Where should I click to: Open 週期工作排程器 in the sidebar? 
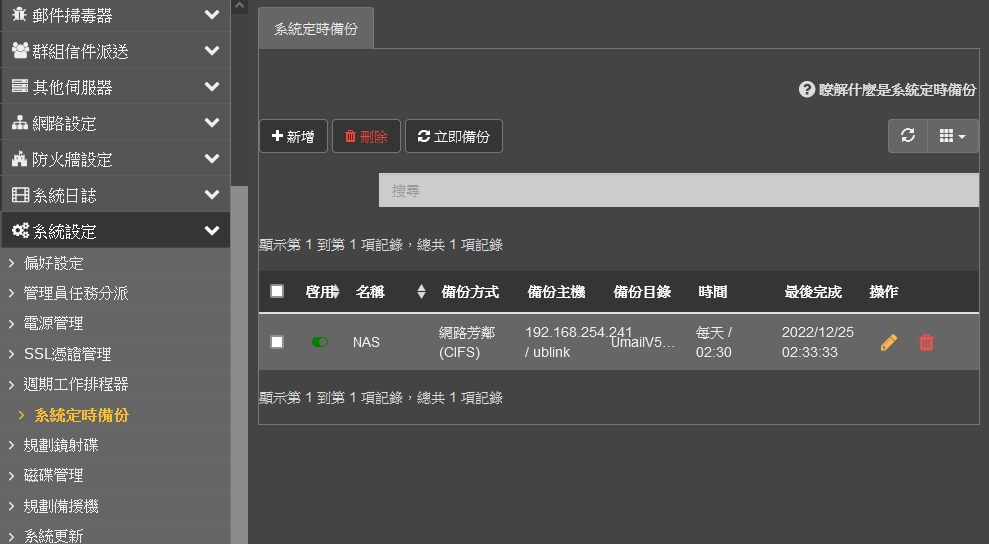point(76,384)
